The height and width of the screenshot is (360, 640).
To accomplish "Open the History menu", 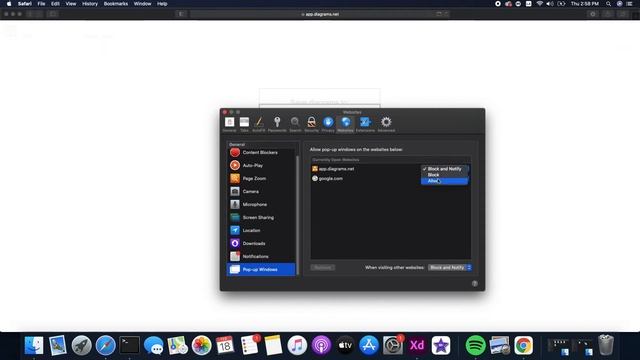I will pyautogui.click(x=90, y=4).
